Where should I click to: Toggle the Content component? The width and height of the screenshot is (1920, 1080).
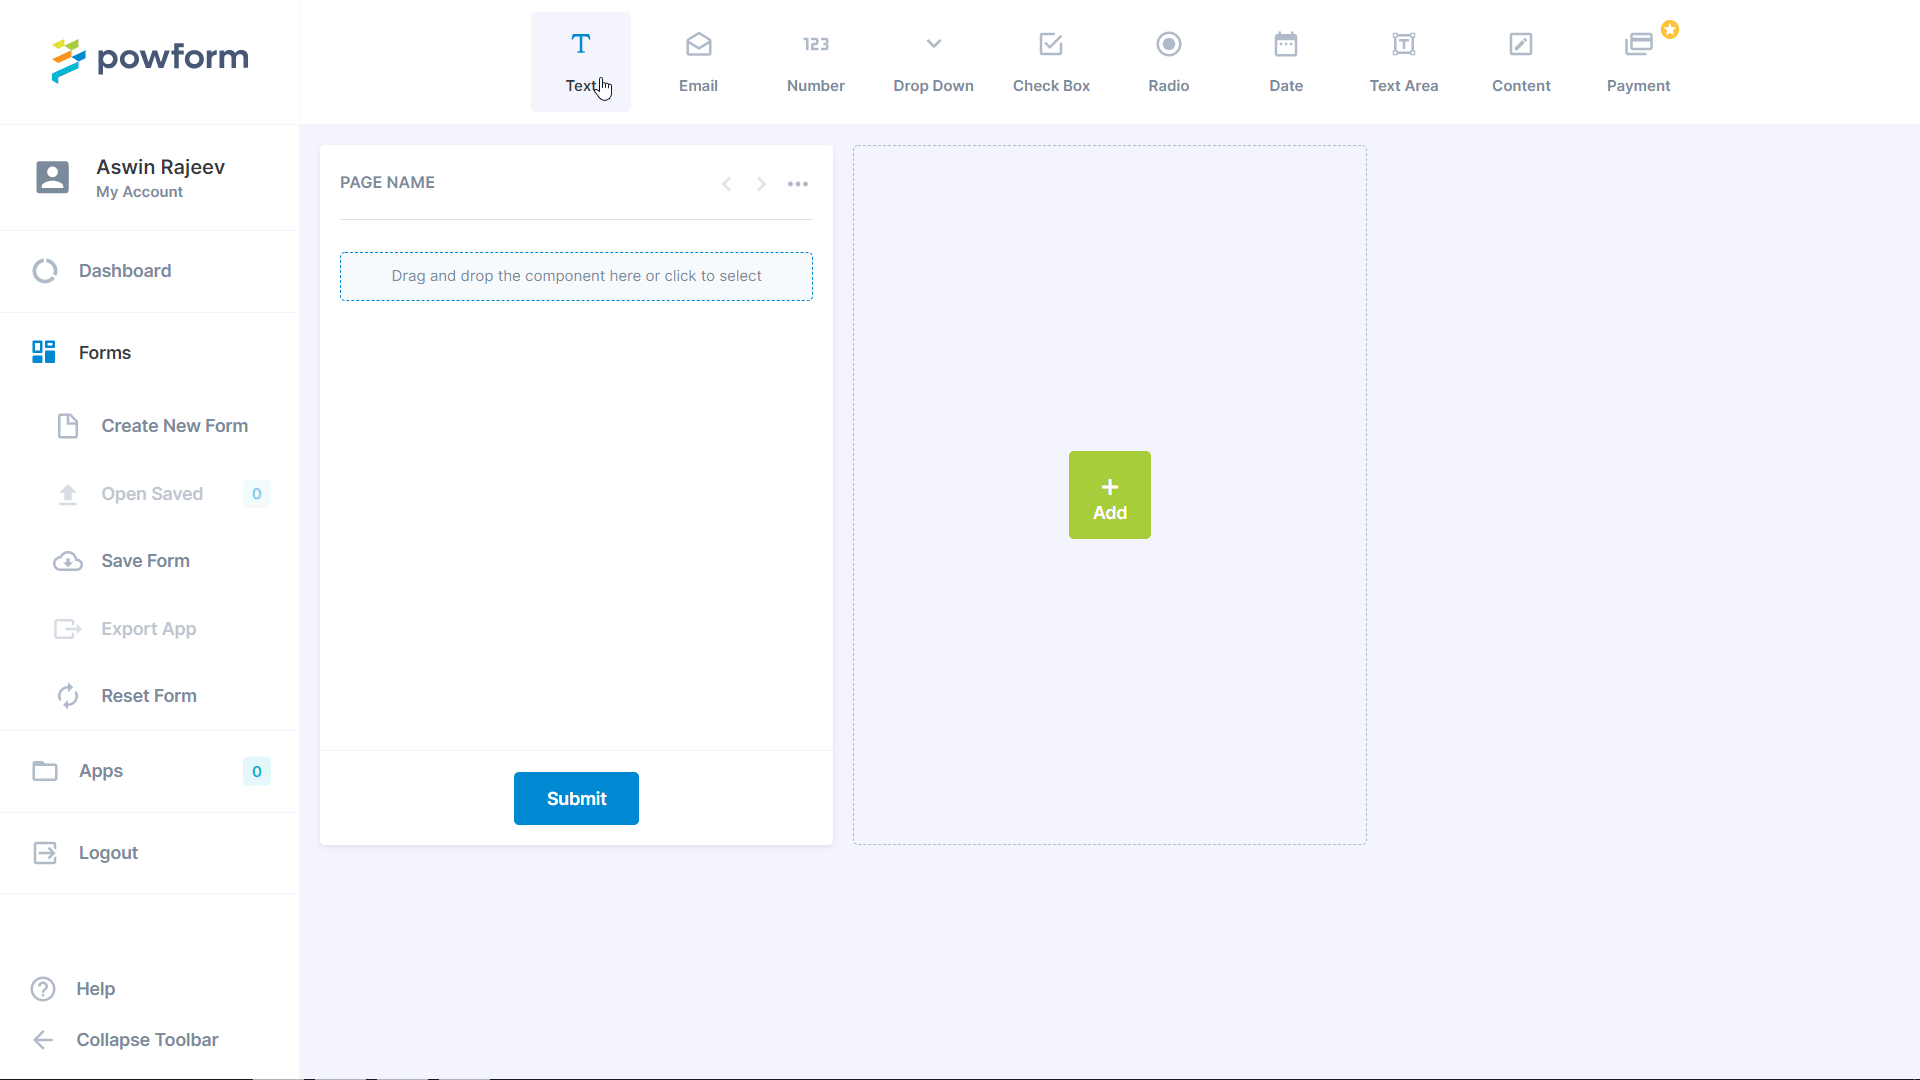pos(1522,59)
